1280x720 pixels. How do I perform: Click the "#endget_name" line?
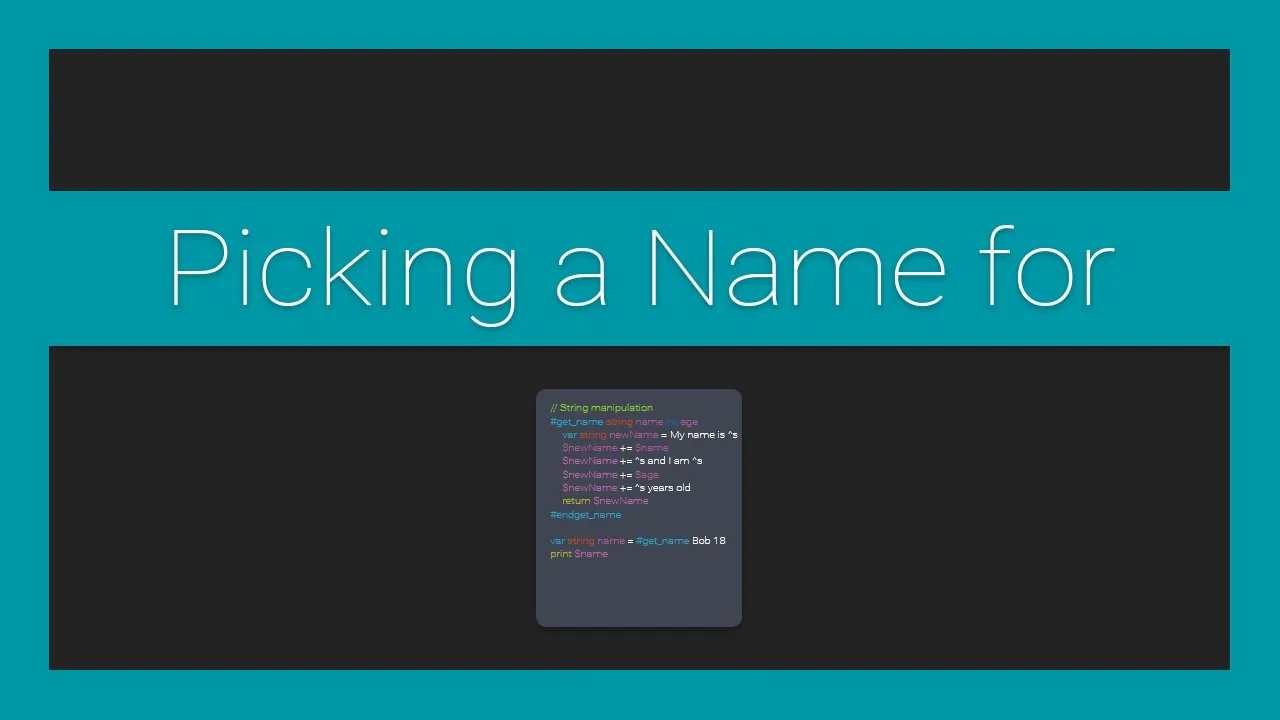coord(585,515)
